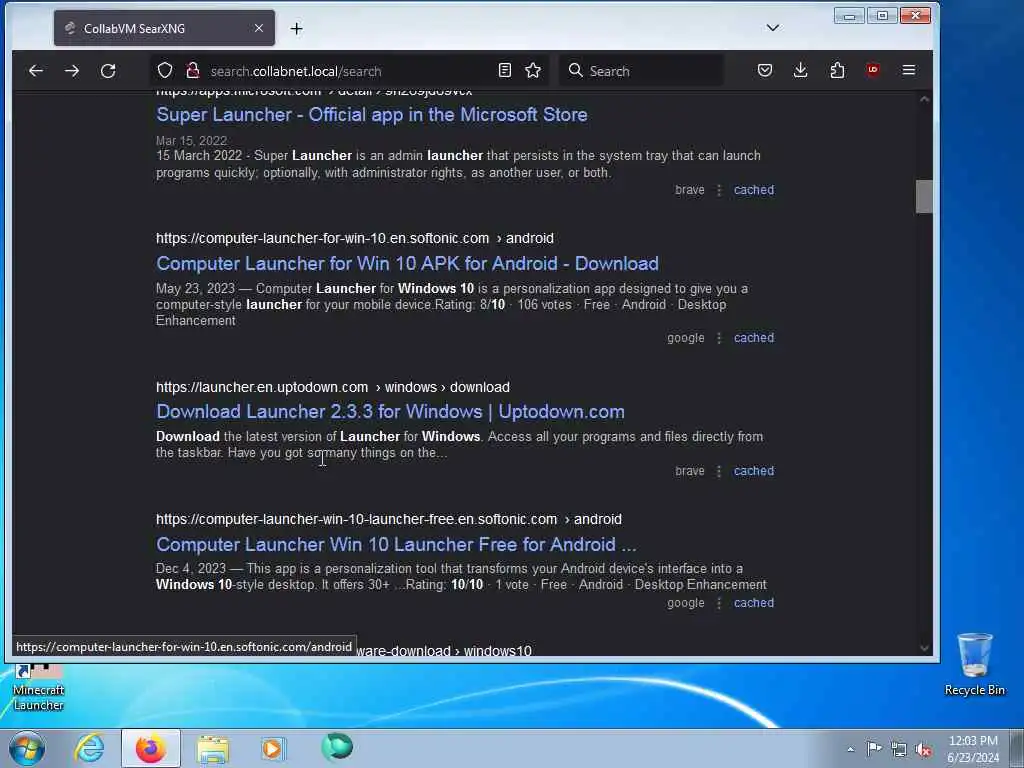Screen dimensions: 1024x768
Task: Open options dots beside Uptodown brave
Action: pyautogui.click(x=719, y=472)
